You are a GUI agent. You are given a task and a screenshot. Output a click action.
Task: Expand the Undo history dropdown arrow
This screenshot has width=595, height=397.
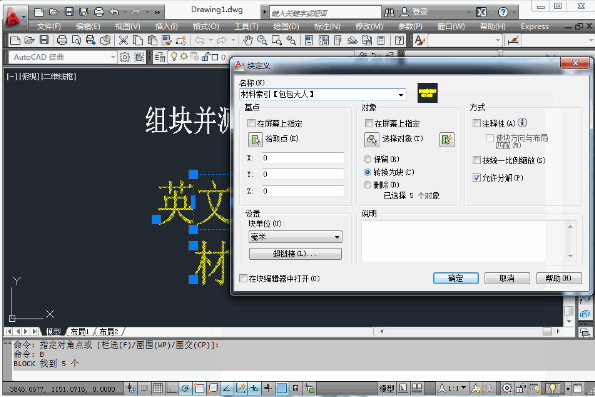[125, 13]
